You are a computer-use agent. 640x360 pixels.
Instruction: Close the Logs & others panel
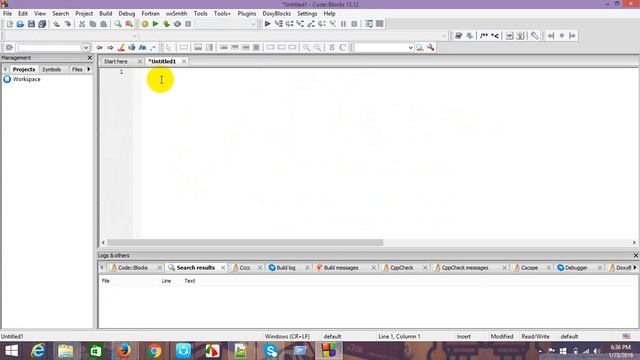[636, 256]
